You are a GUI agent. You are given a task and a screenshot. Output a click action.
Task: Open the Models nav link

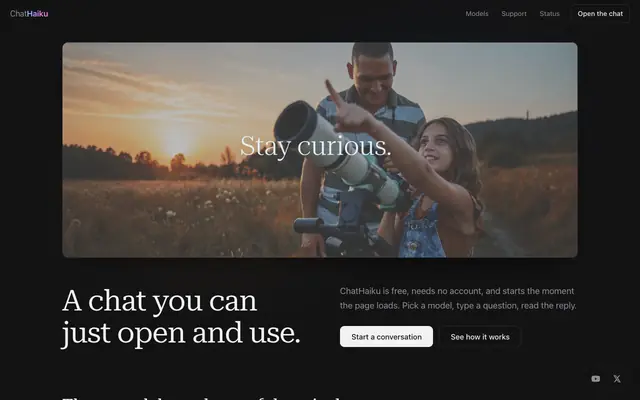tap(477, 13)
